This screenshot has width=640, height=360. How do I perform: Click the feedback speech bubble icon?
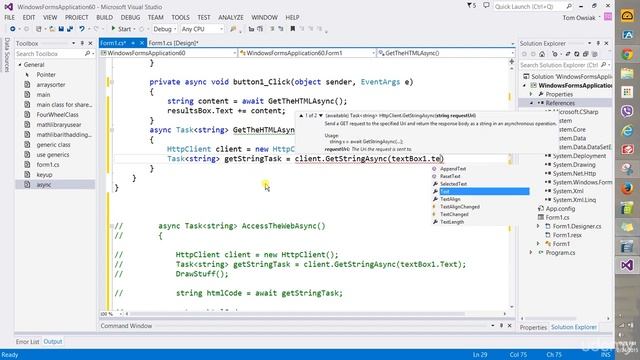(486, 6)
